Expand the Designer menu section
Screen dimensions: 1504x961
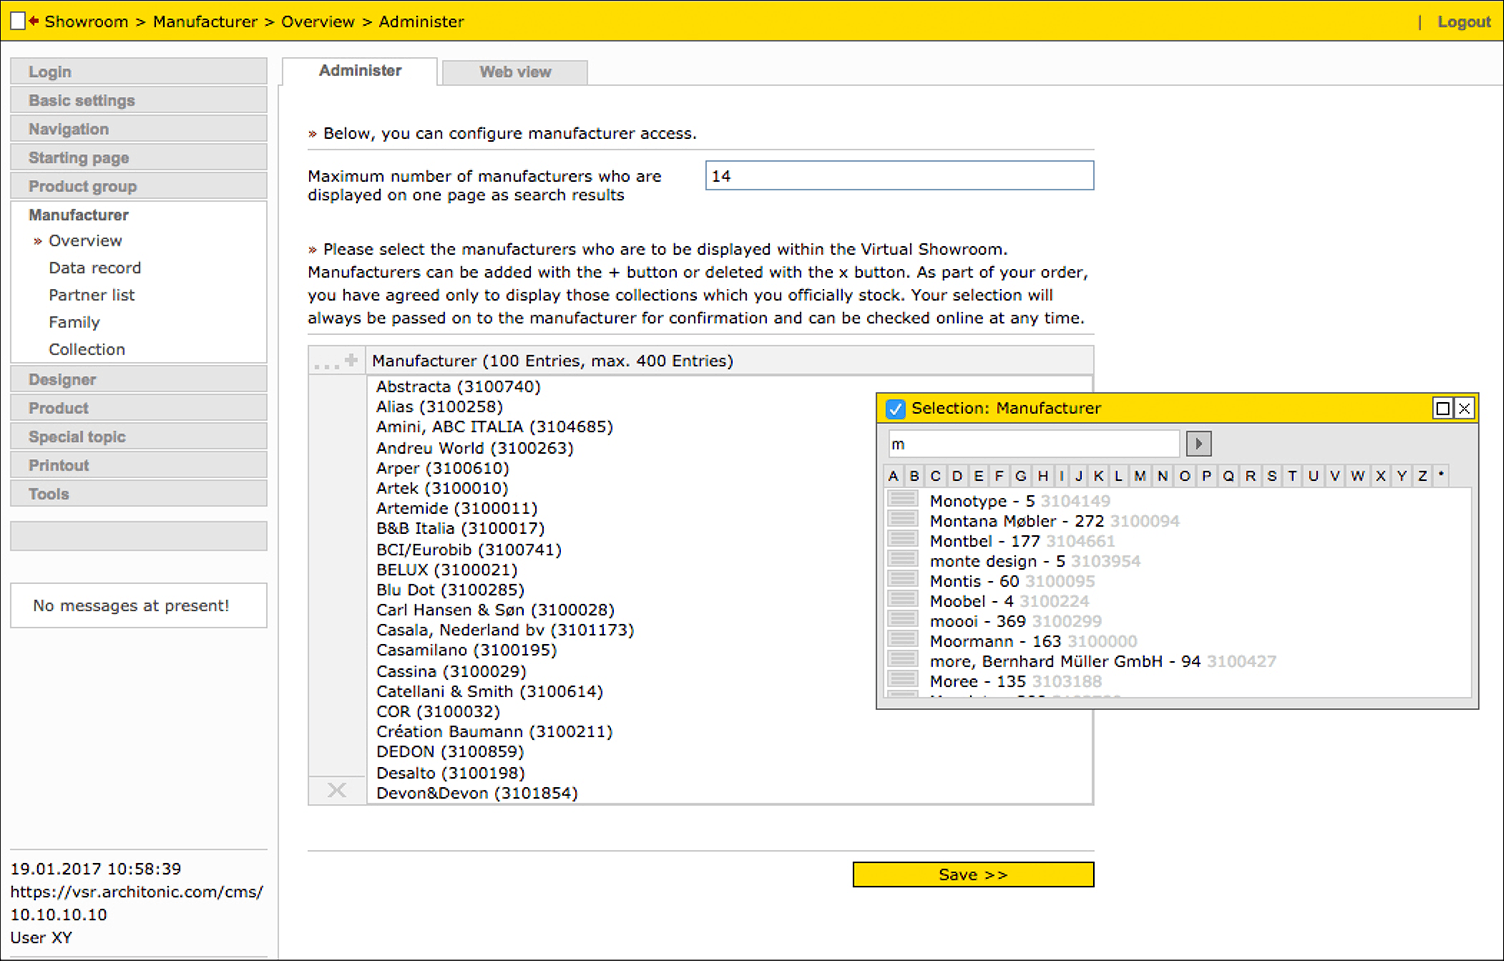click(139, 379)
